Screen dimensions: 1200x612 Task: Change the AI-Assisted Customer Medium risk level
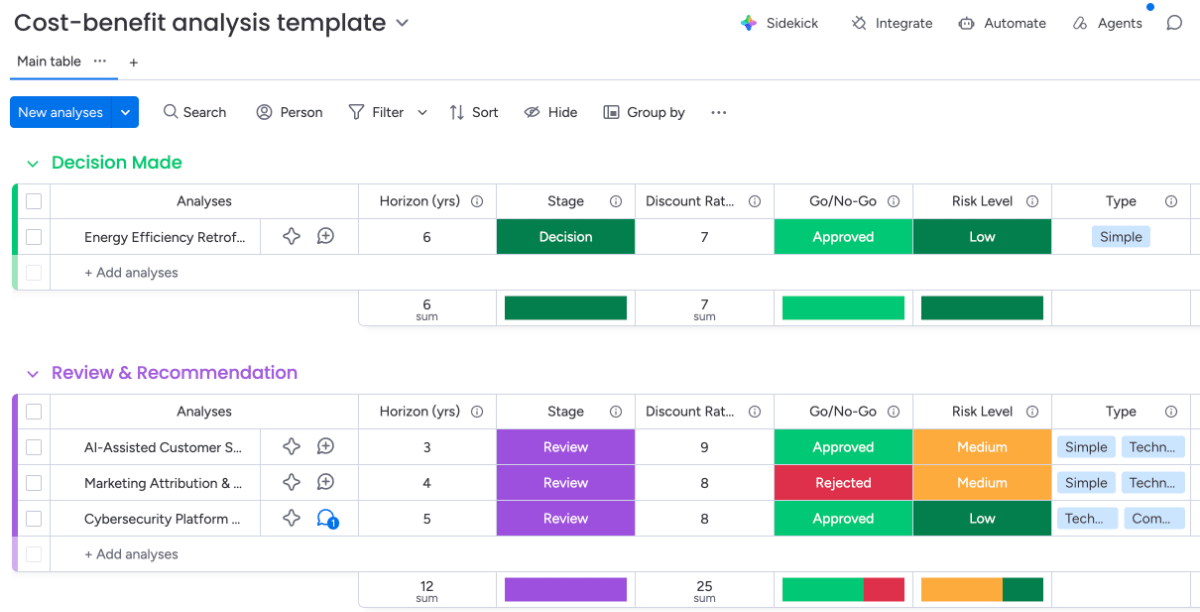(982, 447)
